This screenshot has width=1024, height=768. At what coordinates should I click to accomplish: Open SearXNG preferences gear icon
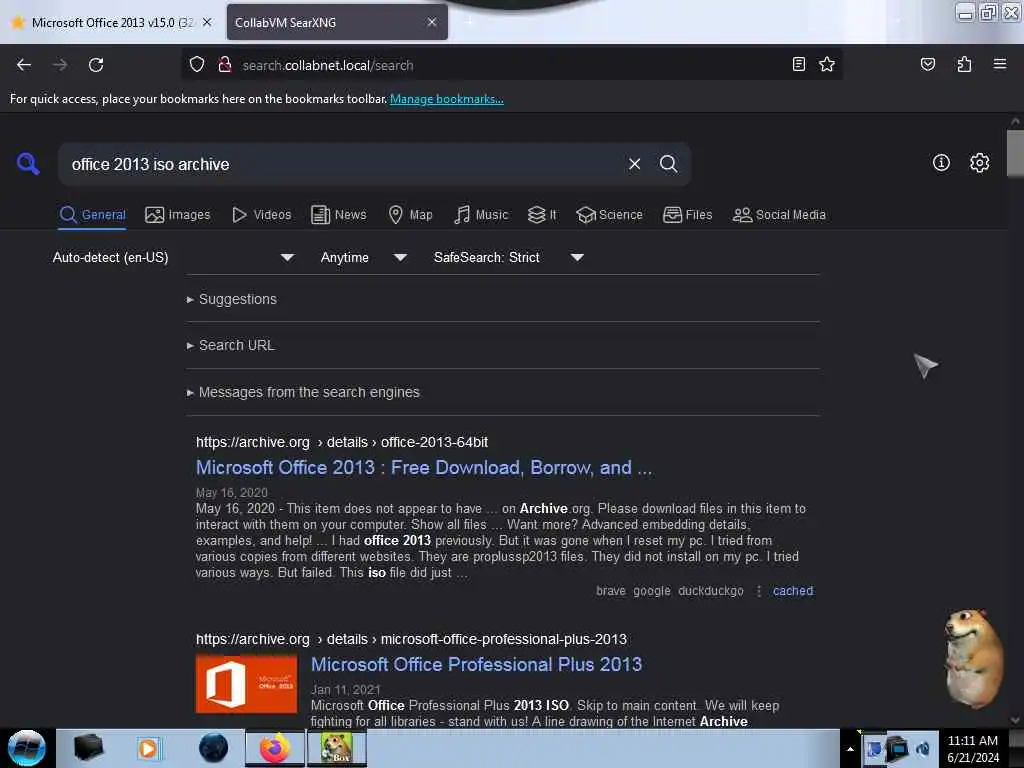pyautogui.click(x=979, y=163)
